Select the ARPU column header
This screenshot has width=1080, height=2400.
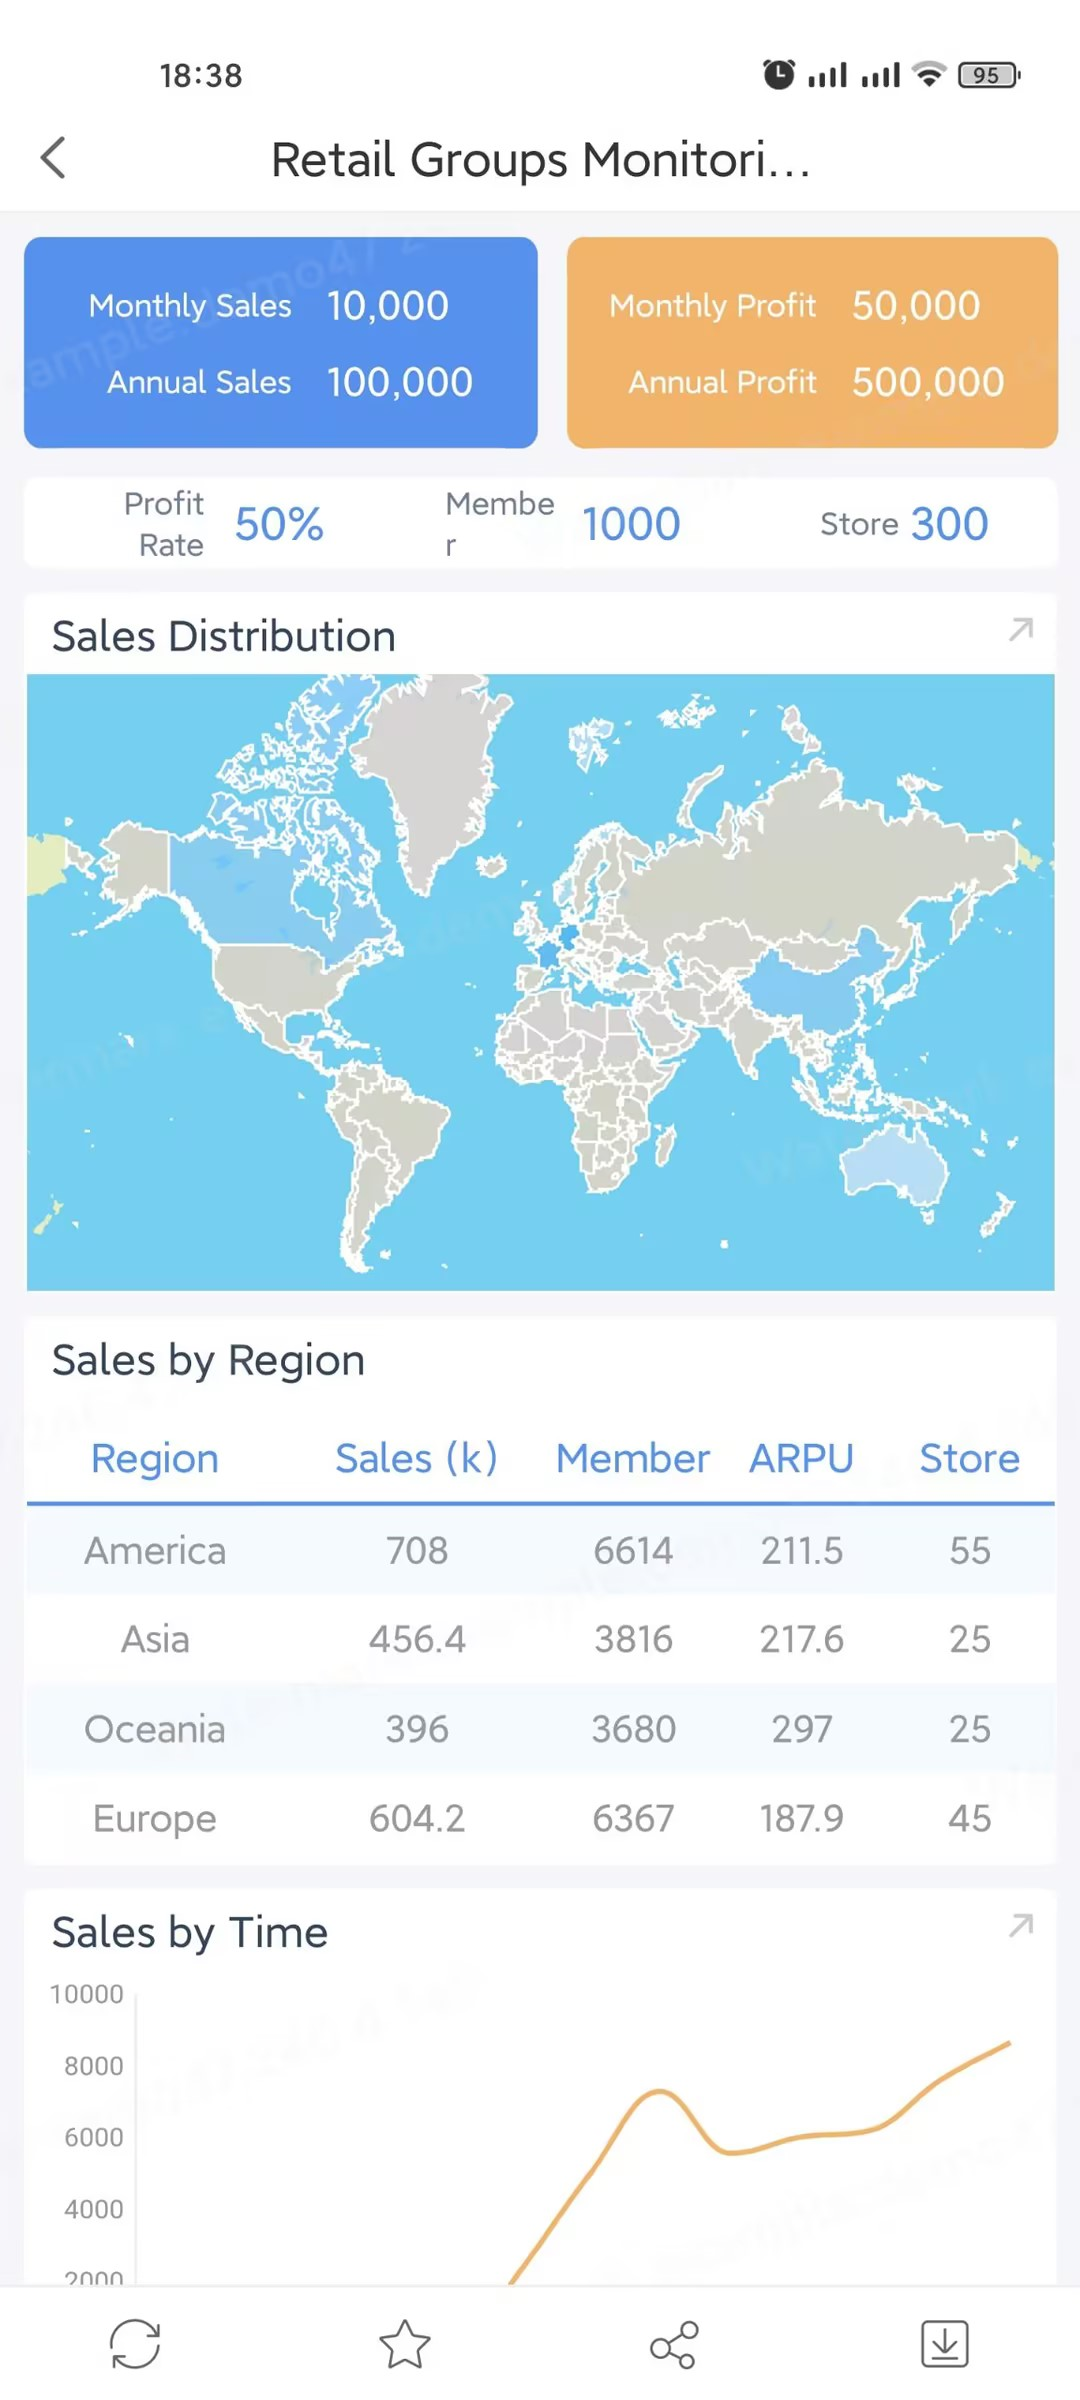[x=801, y=1459]
